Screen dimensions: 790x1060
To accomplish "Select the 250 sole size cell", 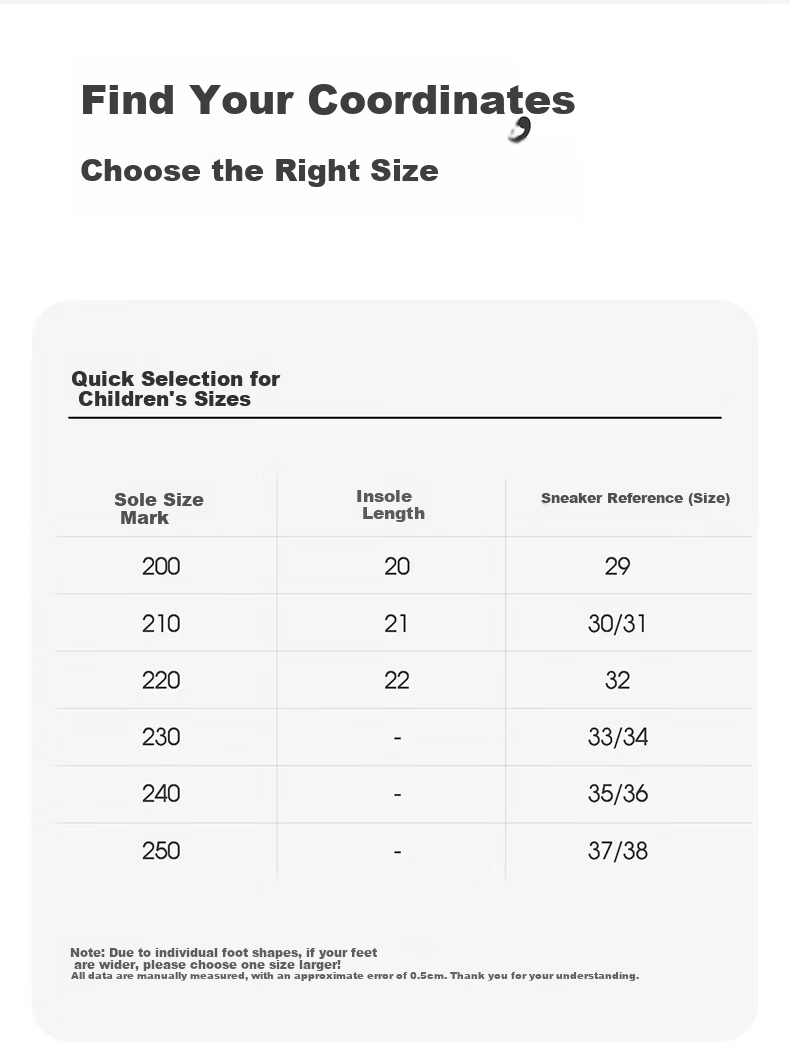I will pos(161,850).
